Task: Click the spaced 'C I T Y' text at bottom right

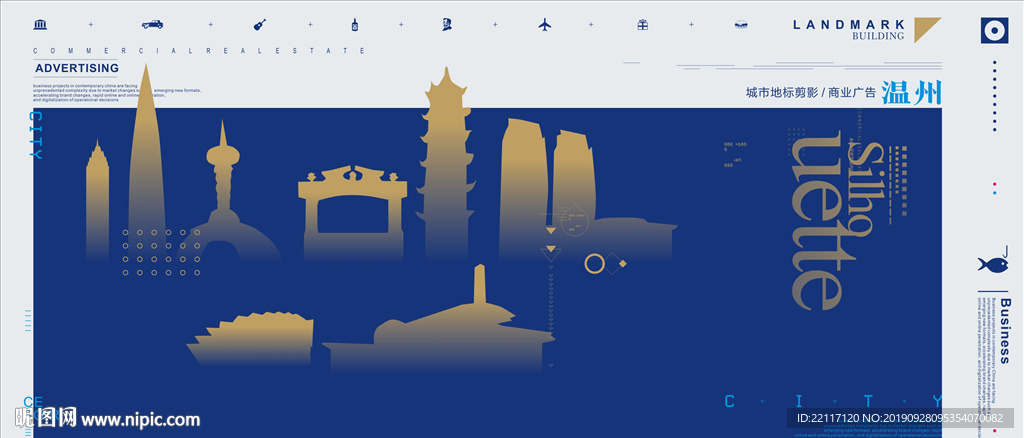Action: point(834,400)
